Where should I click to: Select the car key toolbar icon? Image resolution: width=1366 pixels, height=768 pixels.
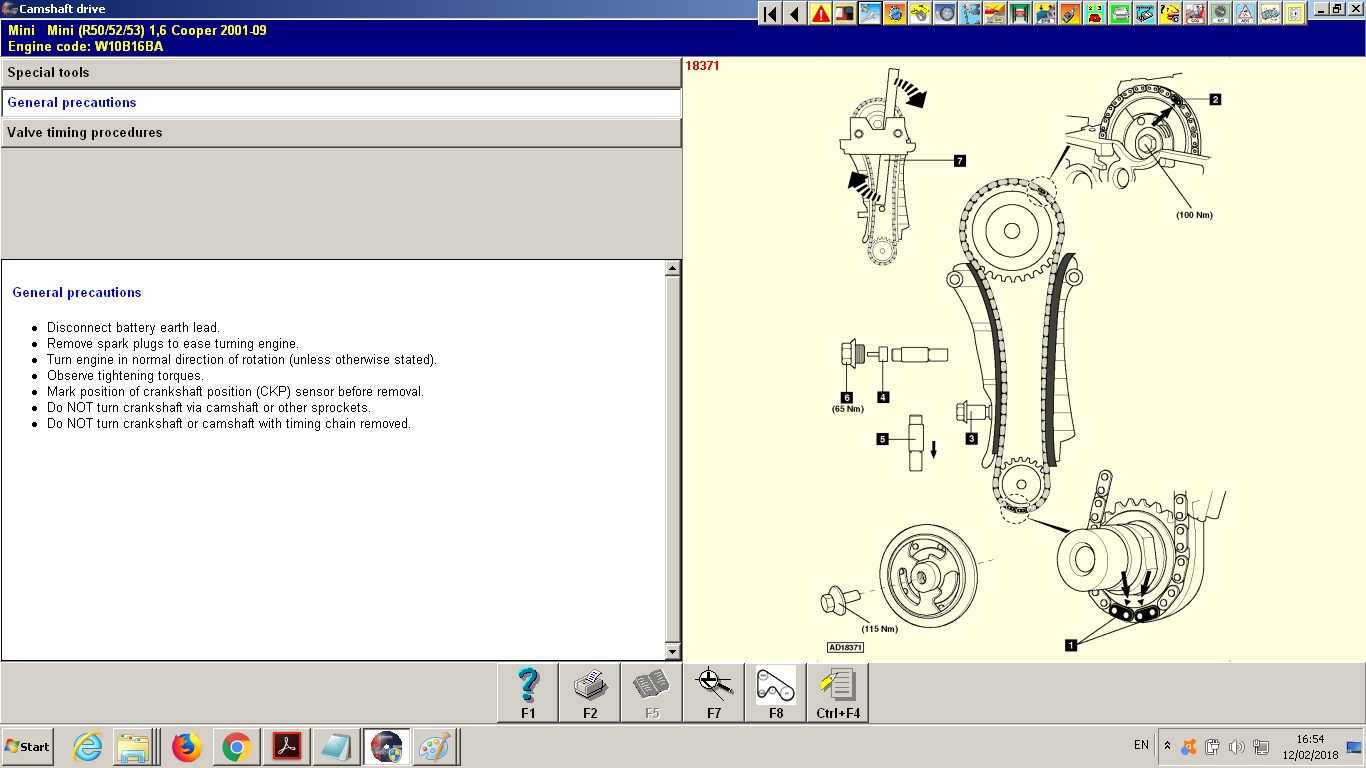click(1070, 14)
